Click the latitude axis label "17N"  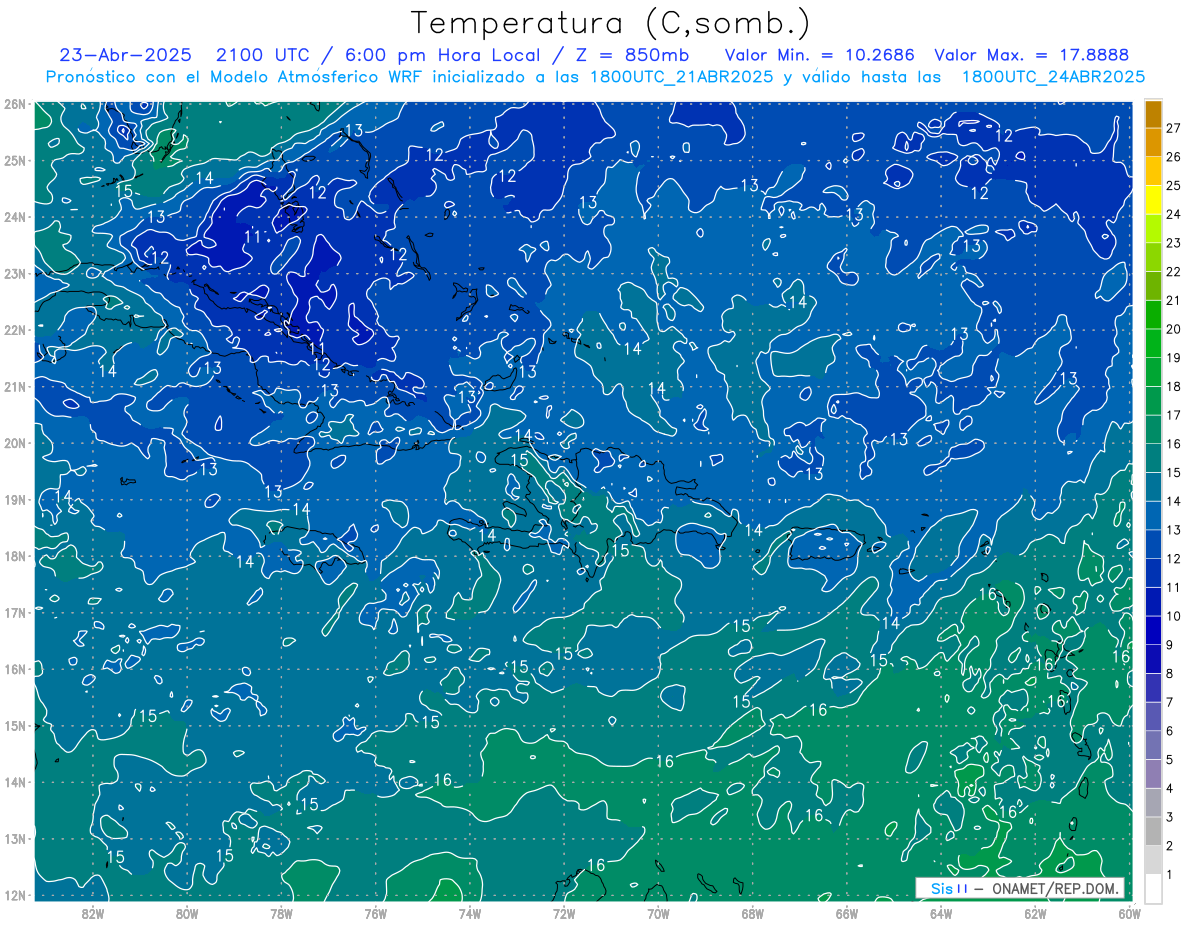click(15, 612)
